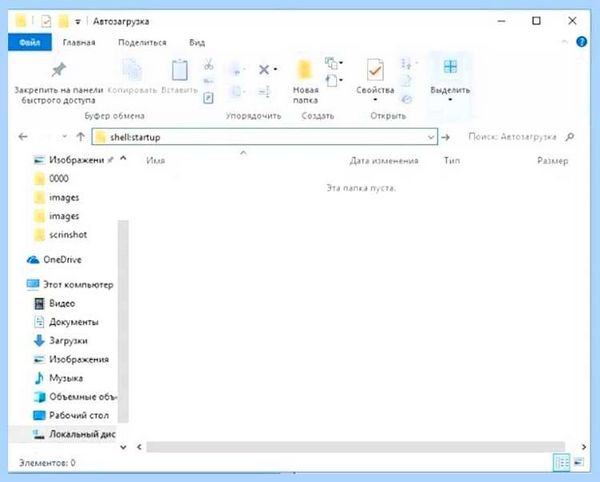Switch to details view icon in status bar
This screenshot has width=600, height=482.
coord(562,462)
